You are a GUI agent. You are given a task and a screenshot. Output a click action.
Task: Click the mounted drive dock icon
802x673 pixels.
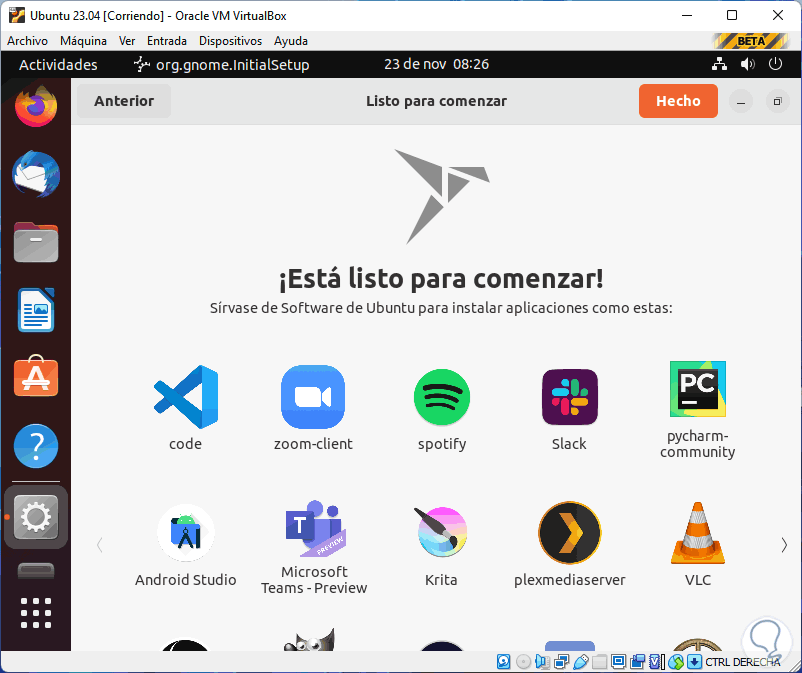click(x=35, y=571)
